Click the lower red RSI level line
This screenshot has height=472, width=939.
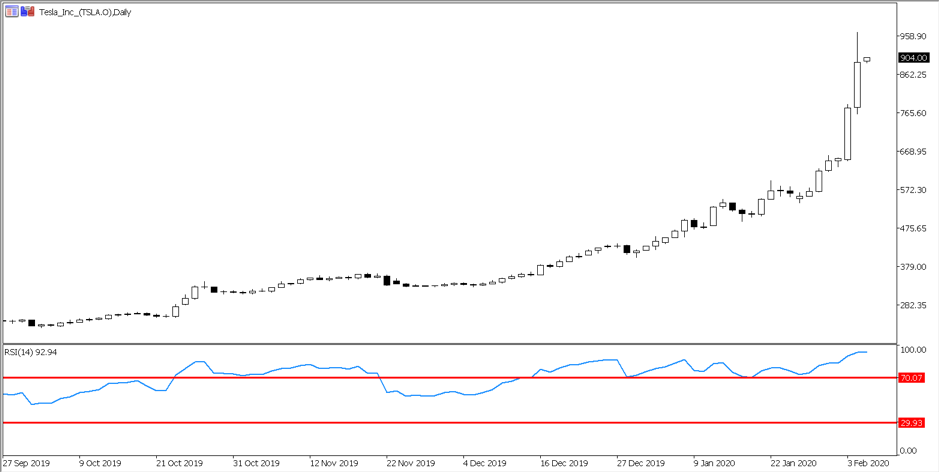[449, 423]
